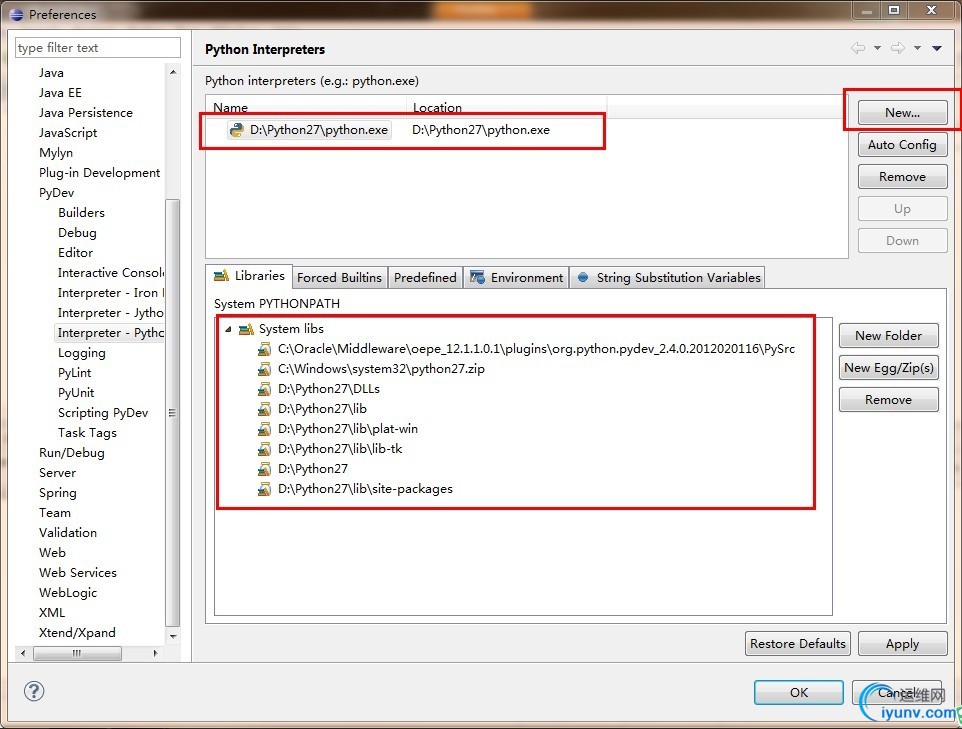Click Remove beside System PYTHONPATH list
962x729 pixels.
[888, 399]
